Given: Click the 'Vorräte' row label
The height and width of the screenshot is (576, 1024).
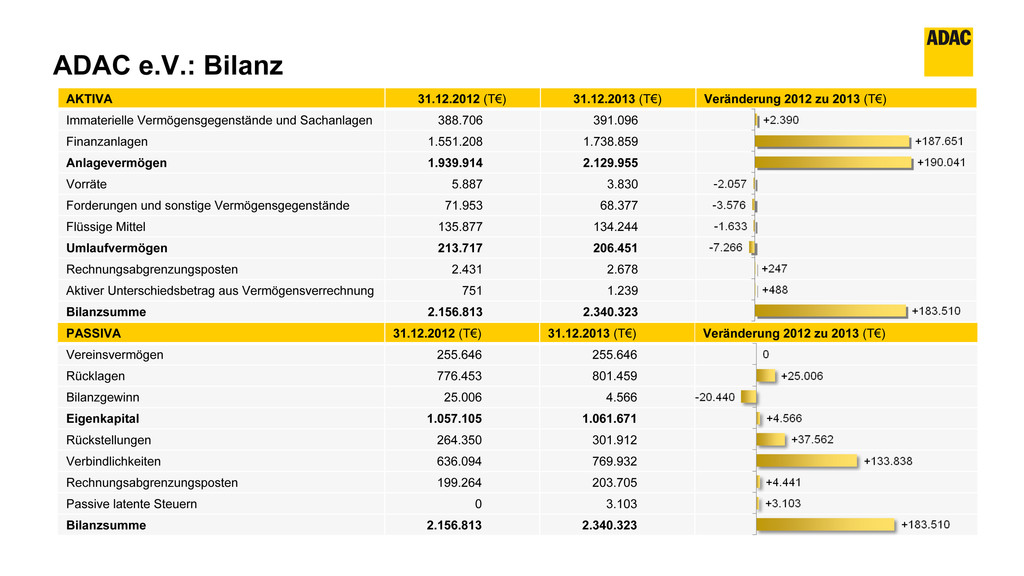Looking at the screenshot, I should point(86,184).
